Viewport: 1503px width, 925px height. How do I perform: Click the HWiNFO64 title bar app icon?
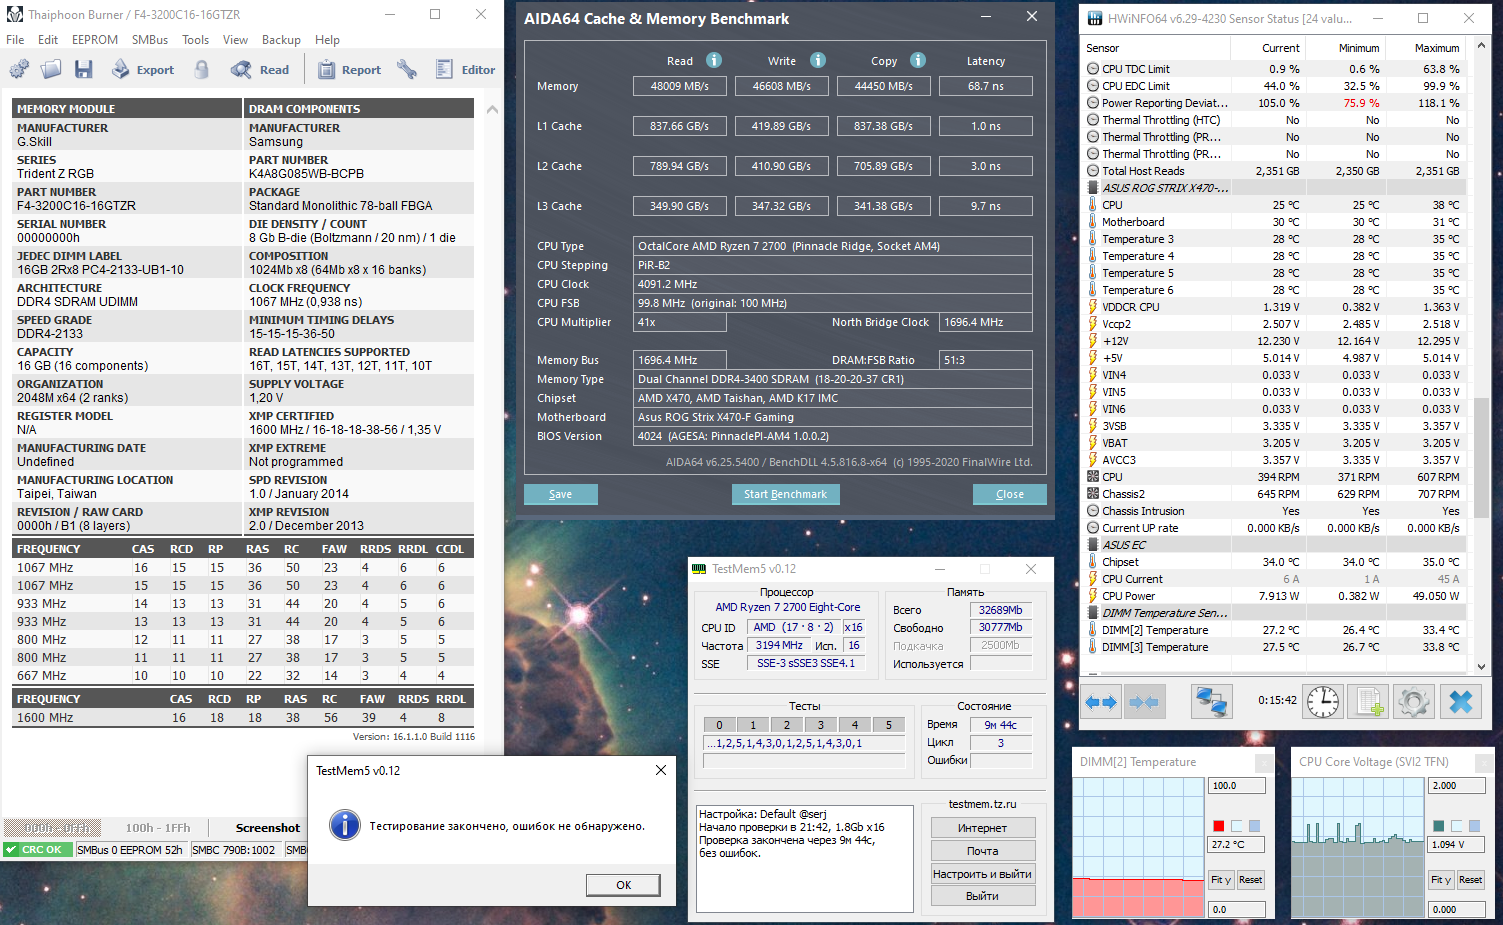(1095, 18)
